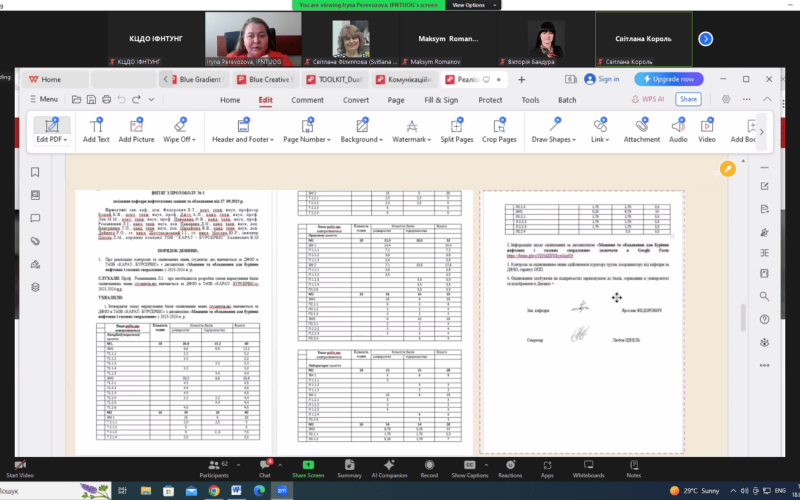Click Start Video in Zoom
The height and width of the screenshot is (500, 800).
coord(20,469)
